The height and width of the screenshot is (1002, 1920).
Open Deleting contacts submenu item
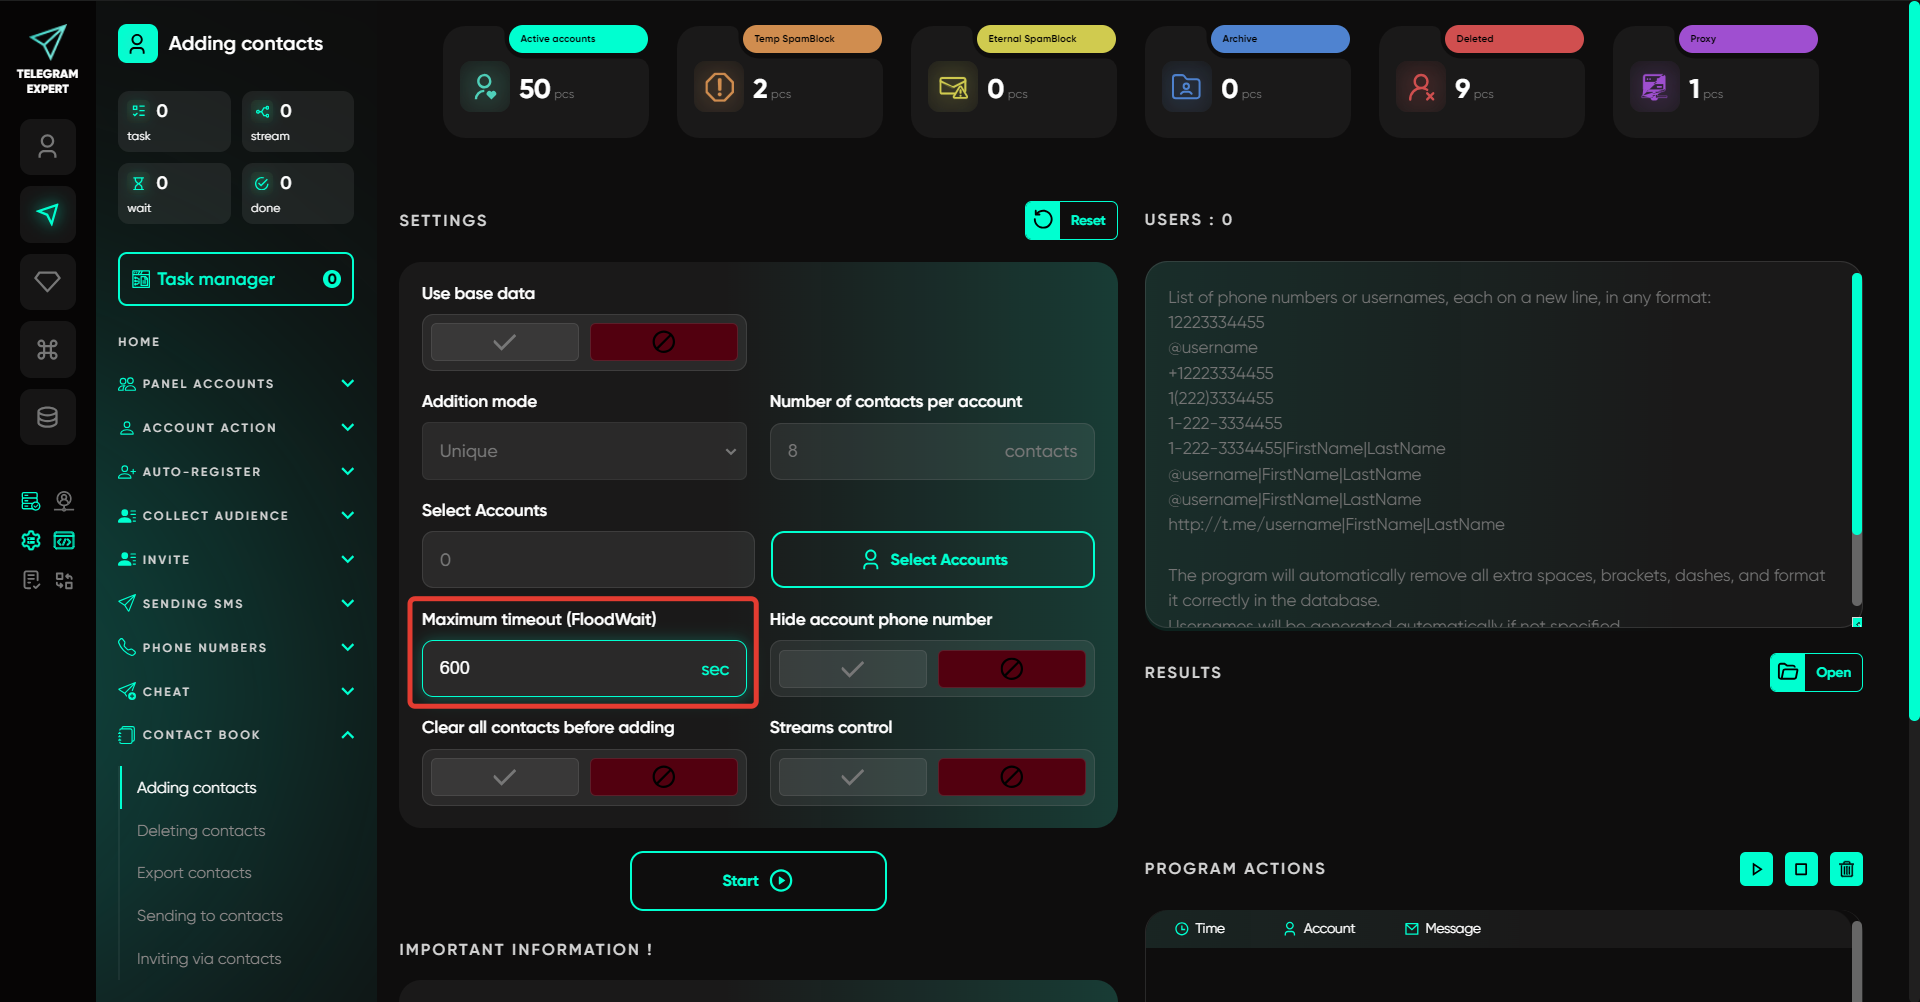(201, 831)
